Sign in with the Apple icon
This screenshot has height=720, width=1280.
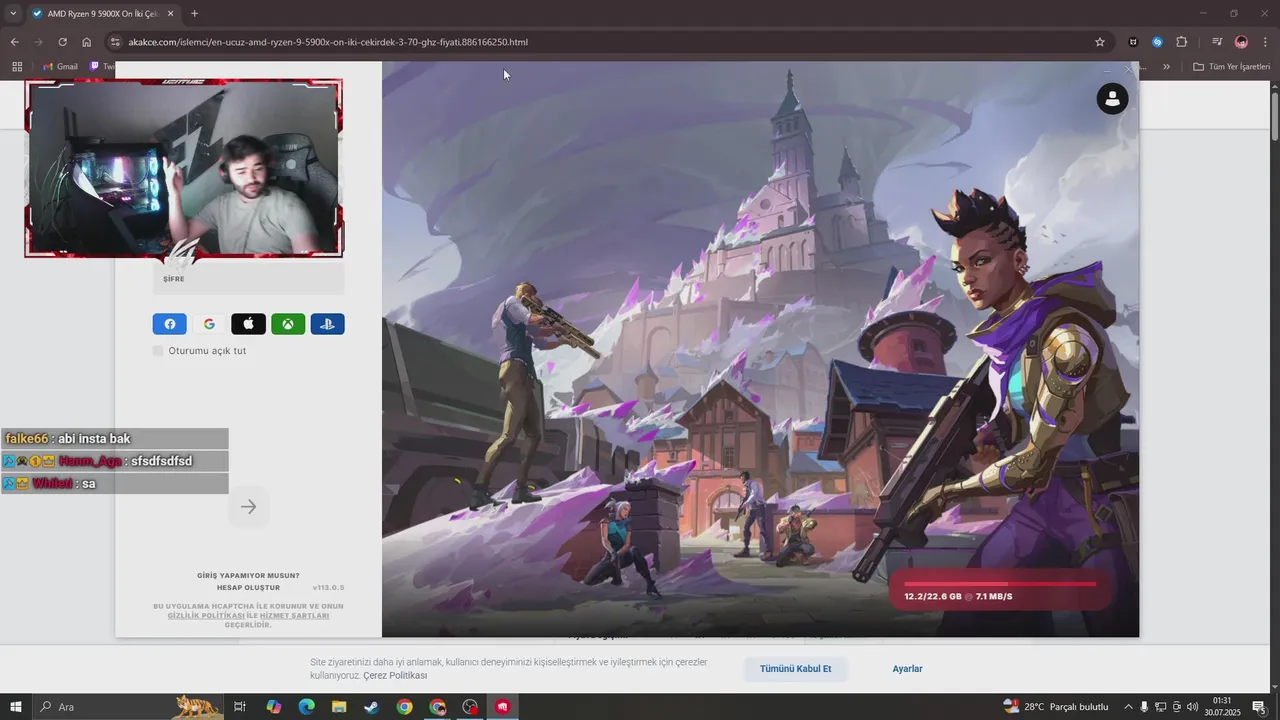tap(248, 324)
